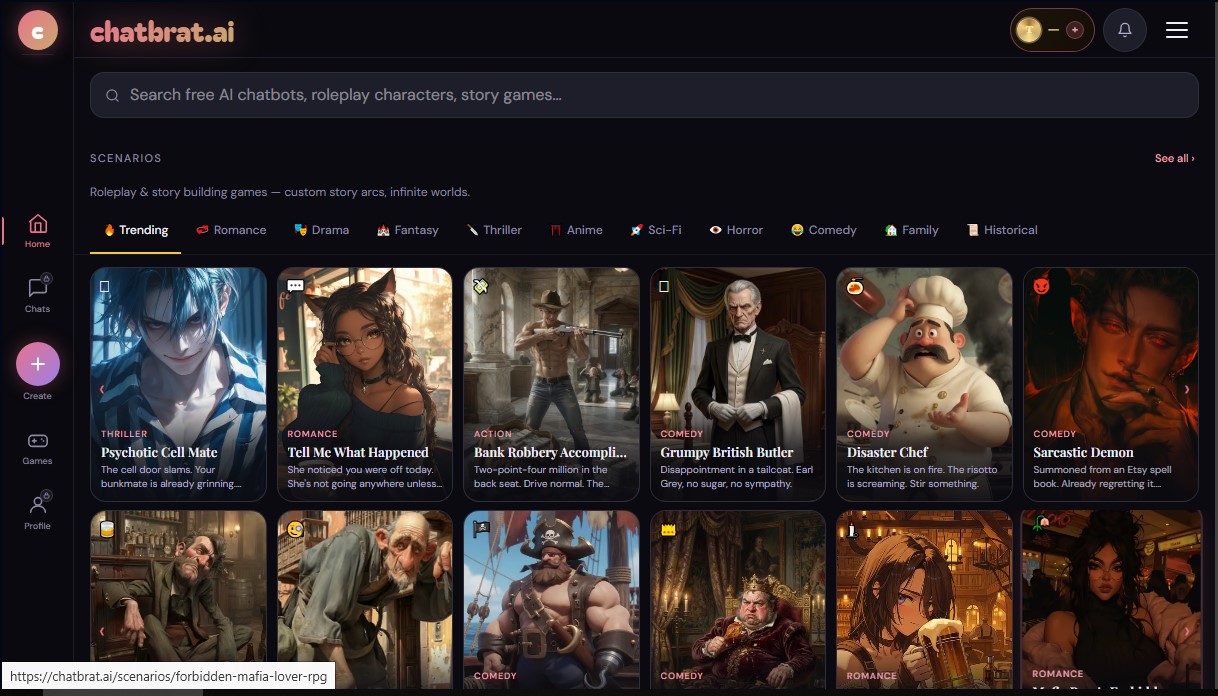Switch to the Thriller tab
1218x696 pixels.
pyautogui.click(x=494, y=230)
